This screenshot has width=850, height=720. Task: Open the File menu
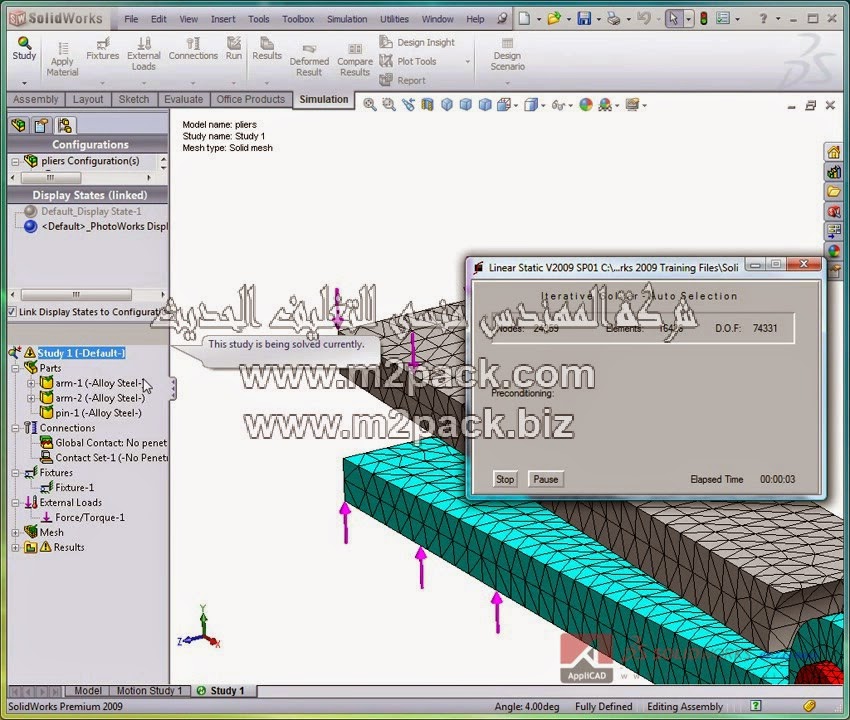tap(131, 19)
